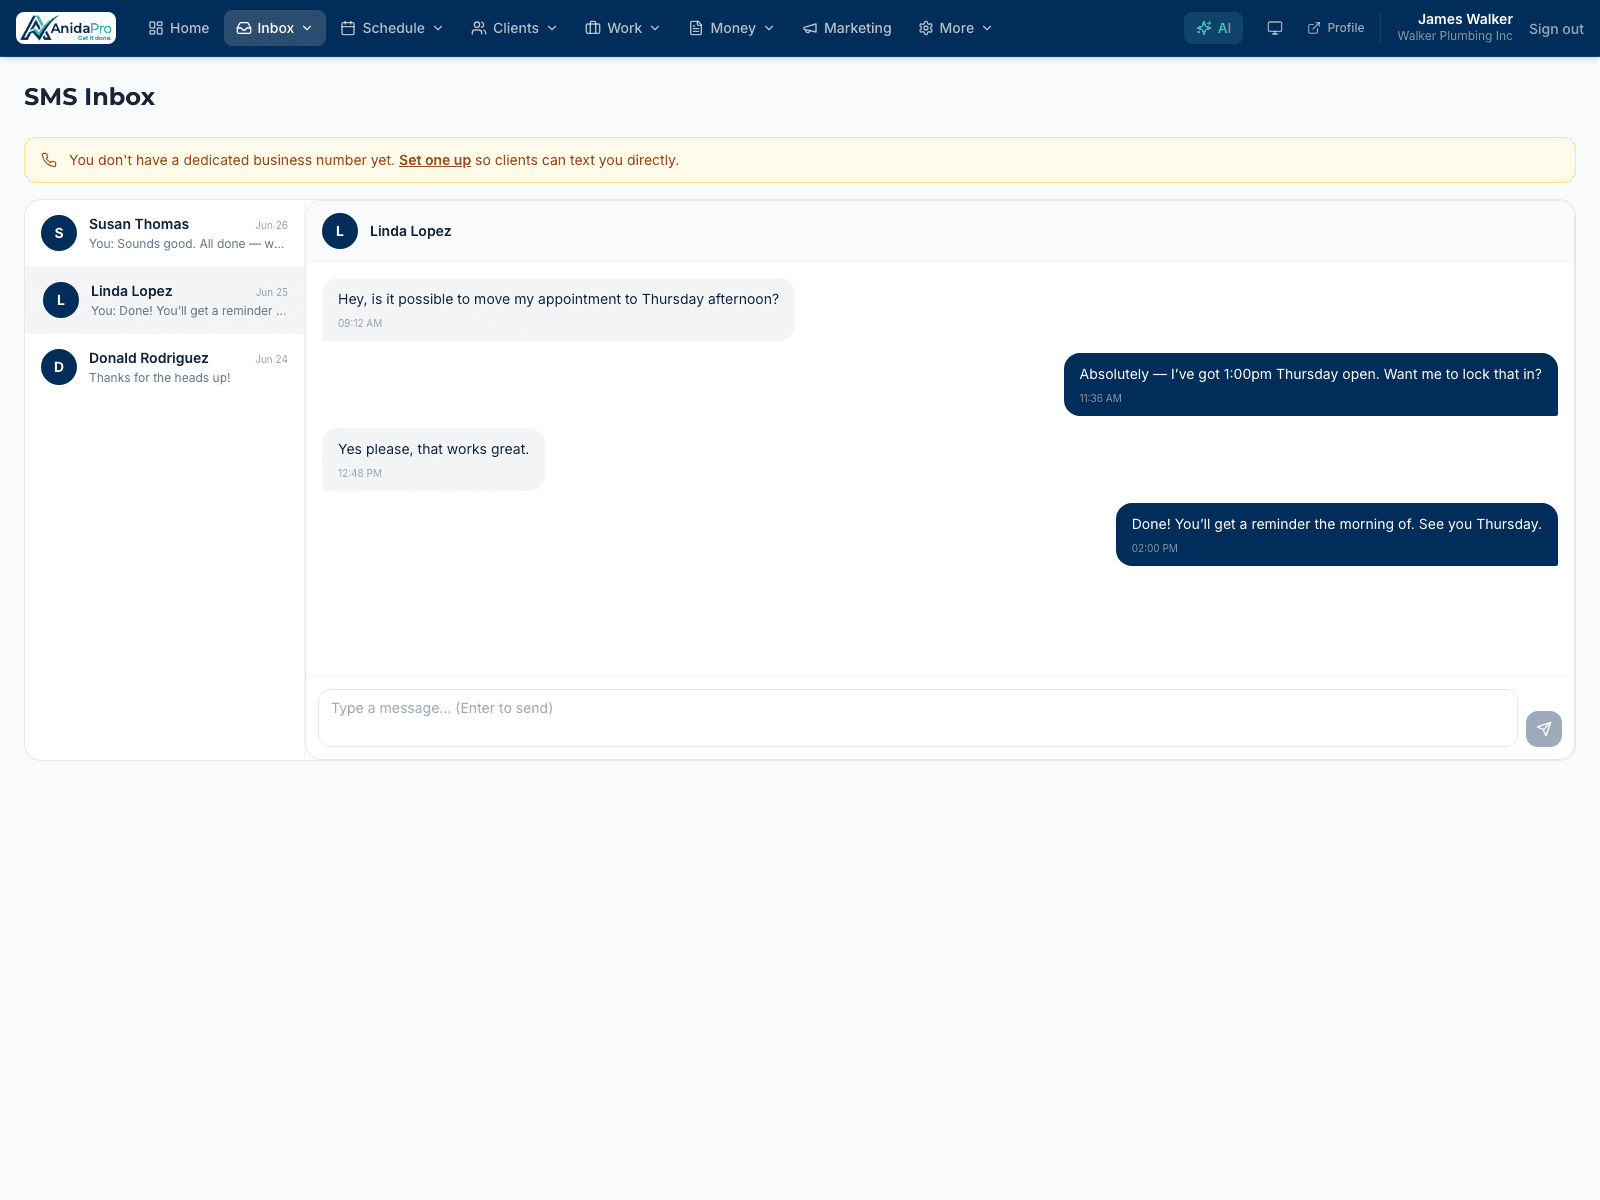Expand the Work menu
The width and height of the screenshot is (1600, 1200).
coord(623,28)
